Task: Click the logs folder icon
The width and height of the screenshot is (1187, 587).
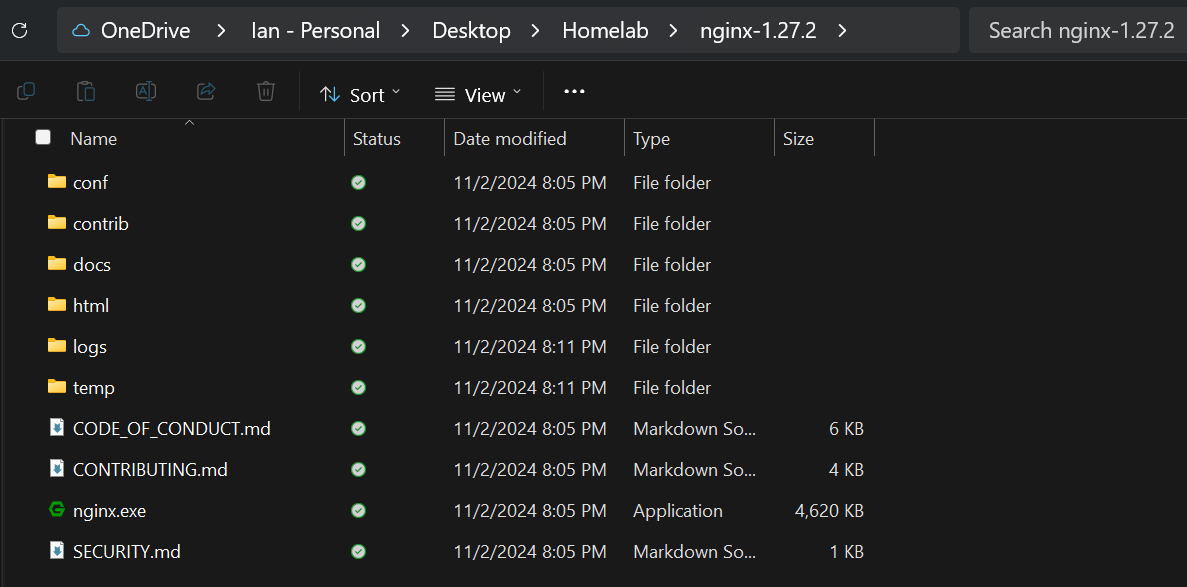Action: [x=57, y=345]
